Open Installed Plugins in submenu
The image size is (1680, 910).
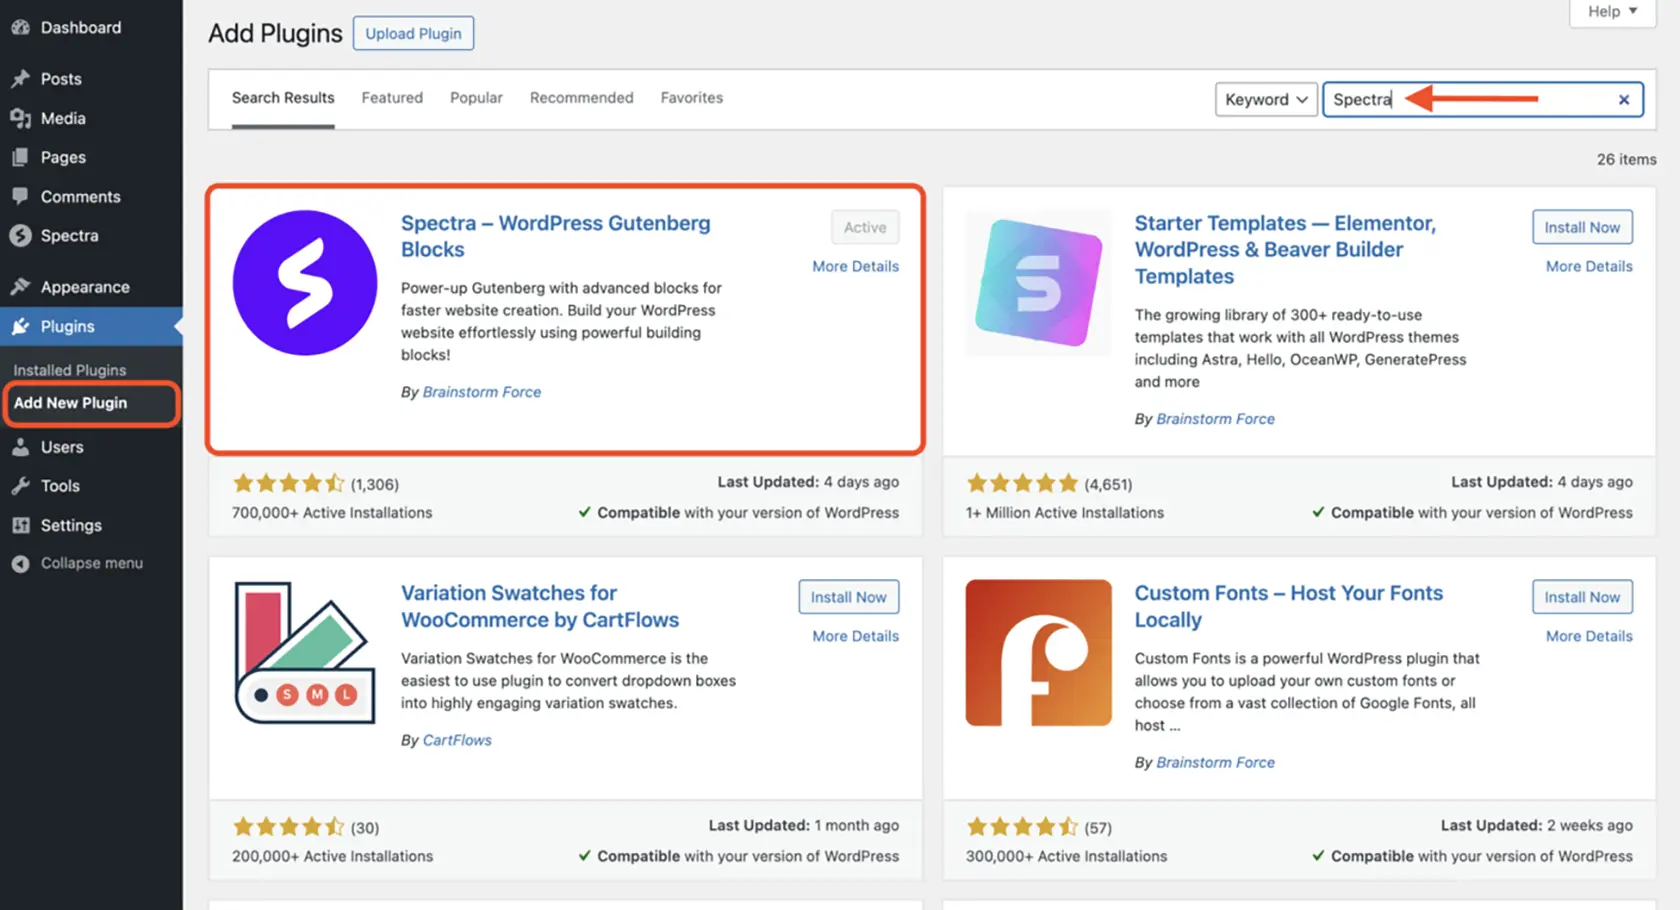(x=70, y=370)
